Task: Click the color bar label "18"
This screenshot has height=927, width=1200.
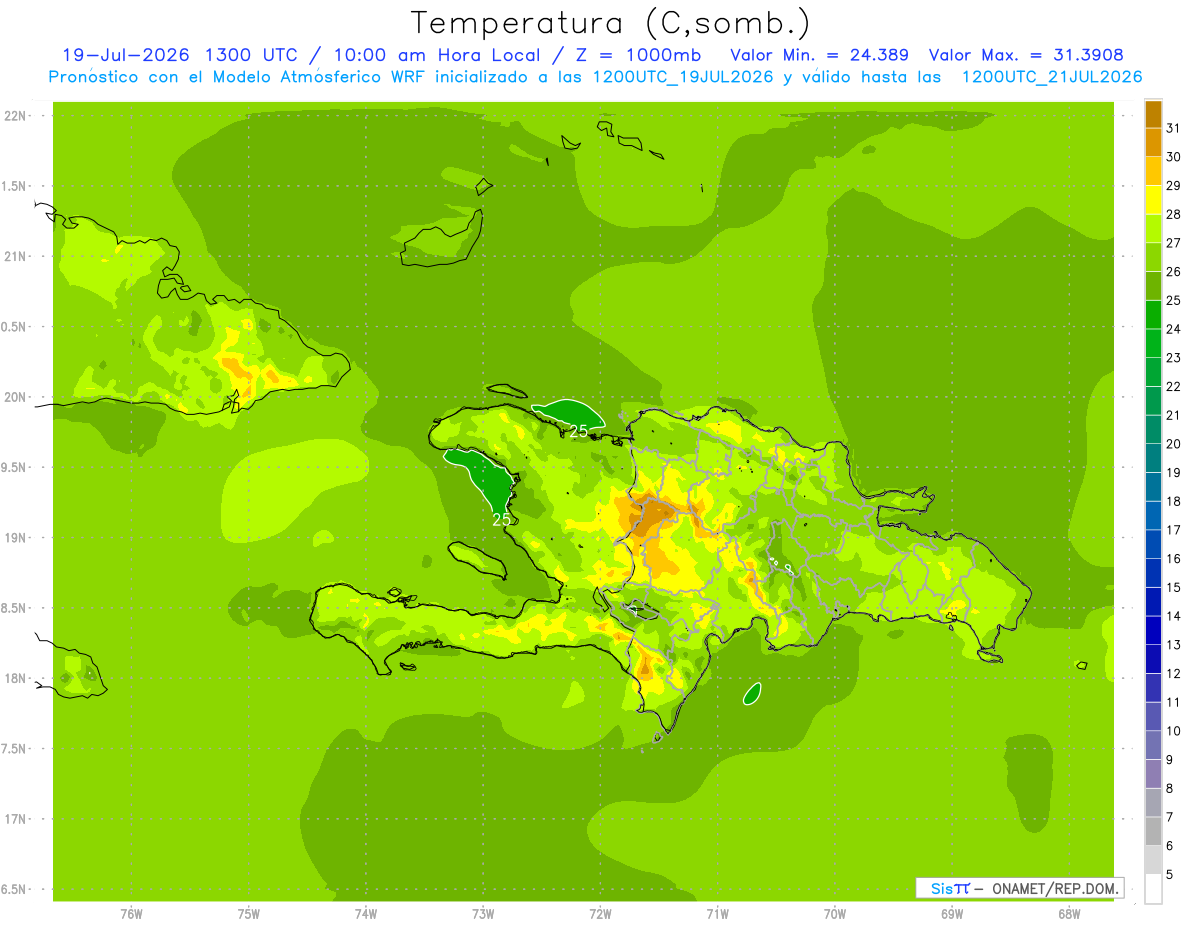Action: (1175, 501)
